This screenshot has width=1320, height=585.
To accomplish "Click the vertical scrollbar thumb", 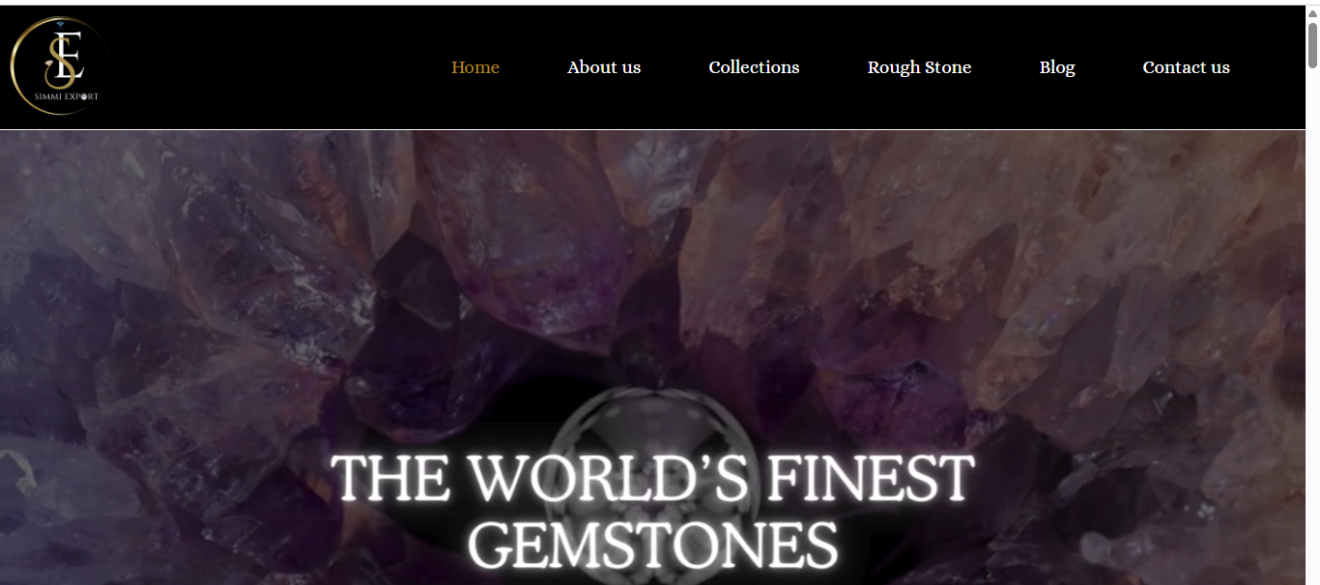I will 1312,45.
